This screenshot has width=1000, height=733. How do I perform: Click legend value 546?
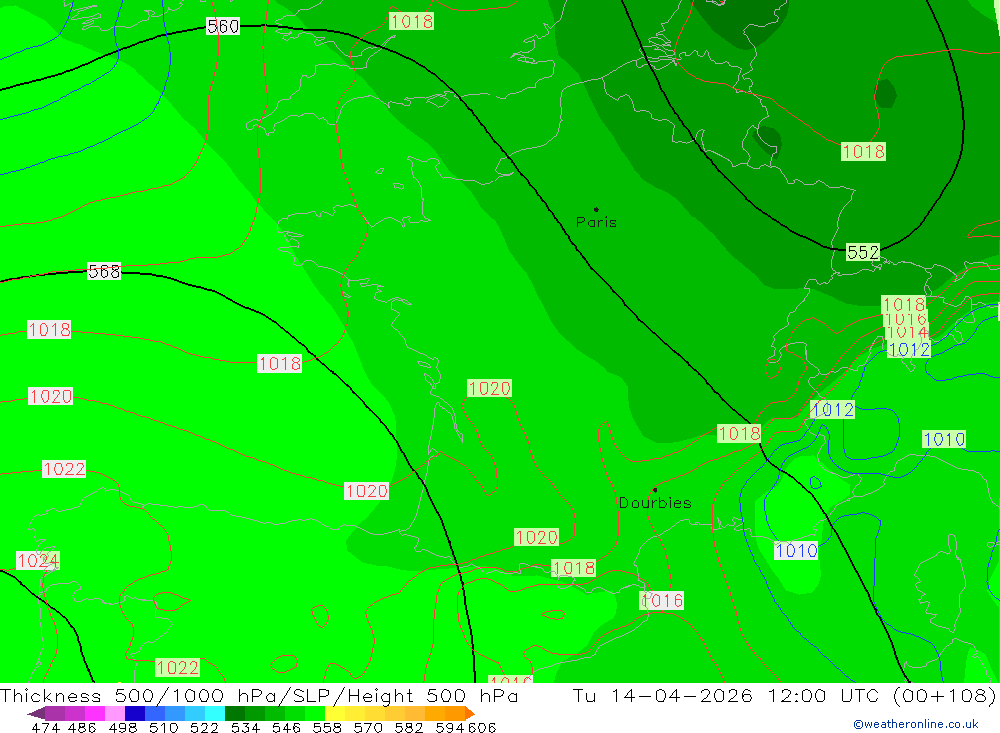(x=286, y=728)
